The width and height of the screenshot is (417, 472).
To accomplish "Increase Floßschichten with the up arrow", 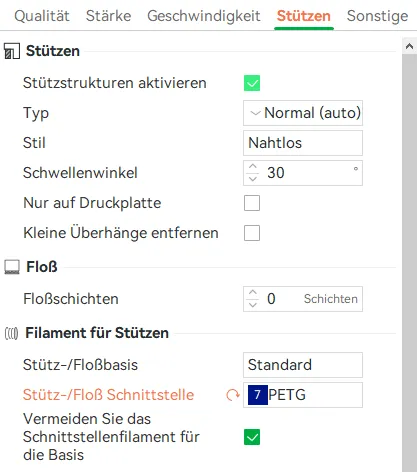I will [x=253, y=292].
